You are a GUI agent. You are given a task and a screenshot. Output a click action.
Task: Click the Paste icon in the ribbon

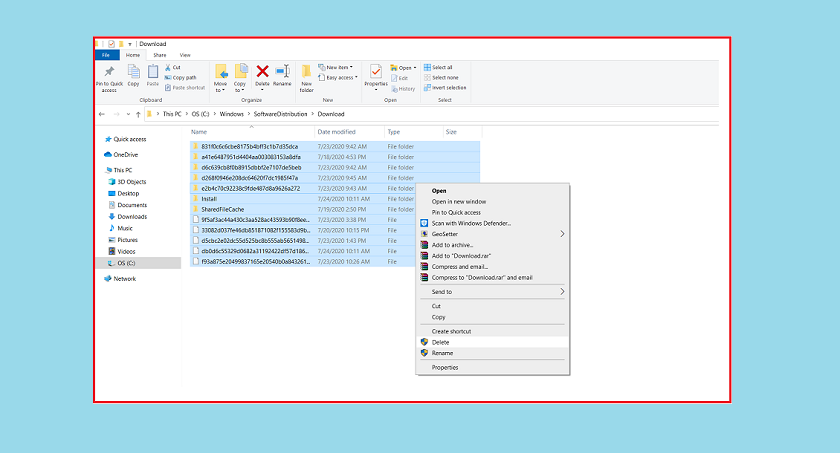click(153, 71)
